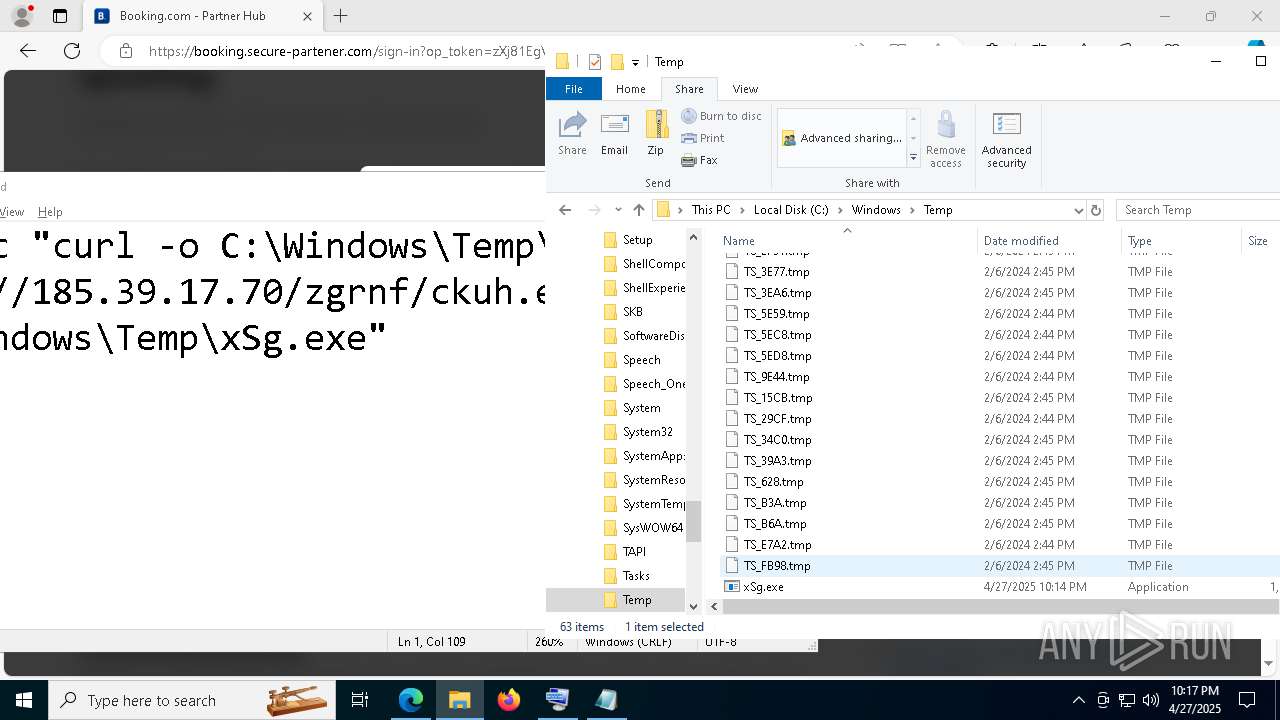Click the navigation pane scroll-up arrow
Viewport: 1280px width, 720px height.
pyautogui.click(x=693, y=237)
